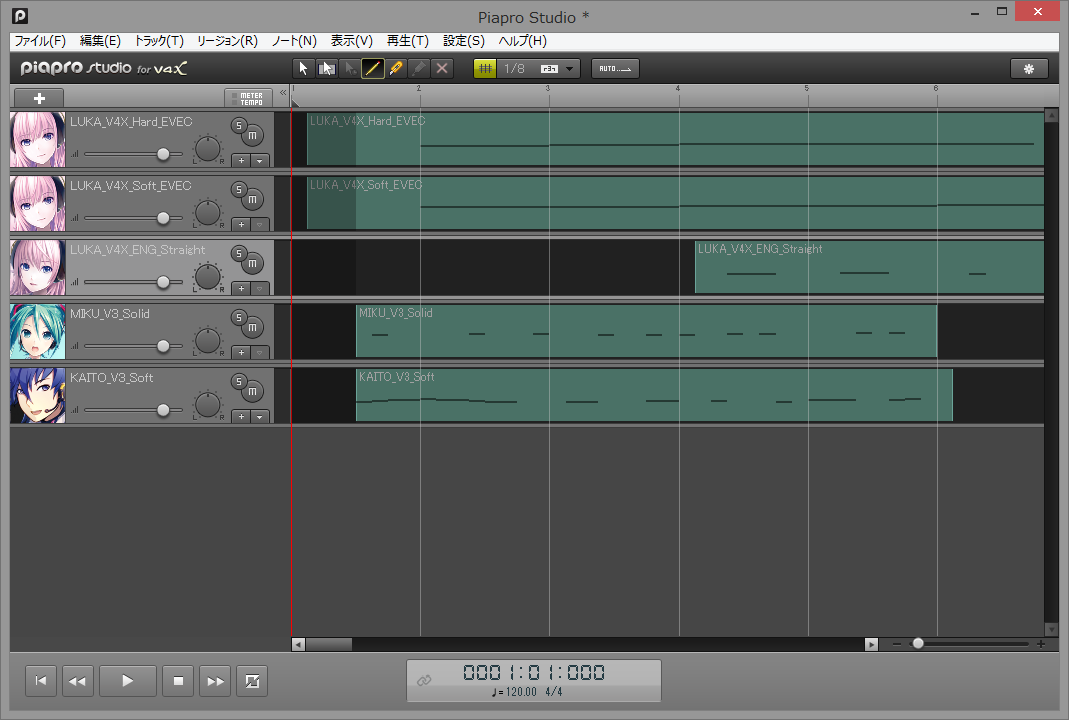The image size is (1069, 720).
Task: Solo the MIKU_V3_Solid track
Action: click(x=239, y=318)
